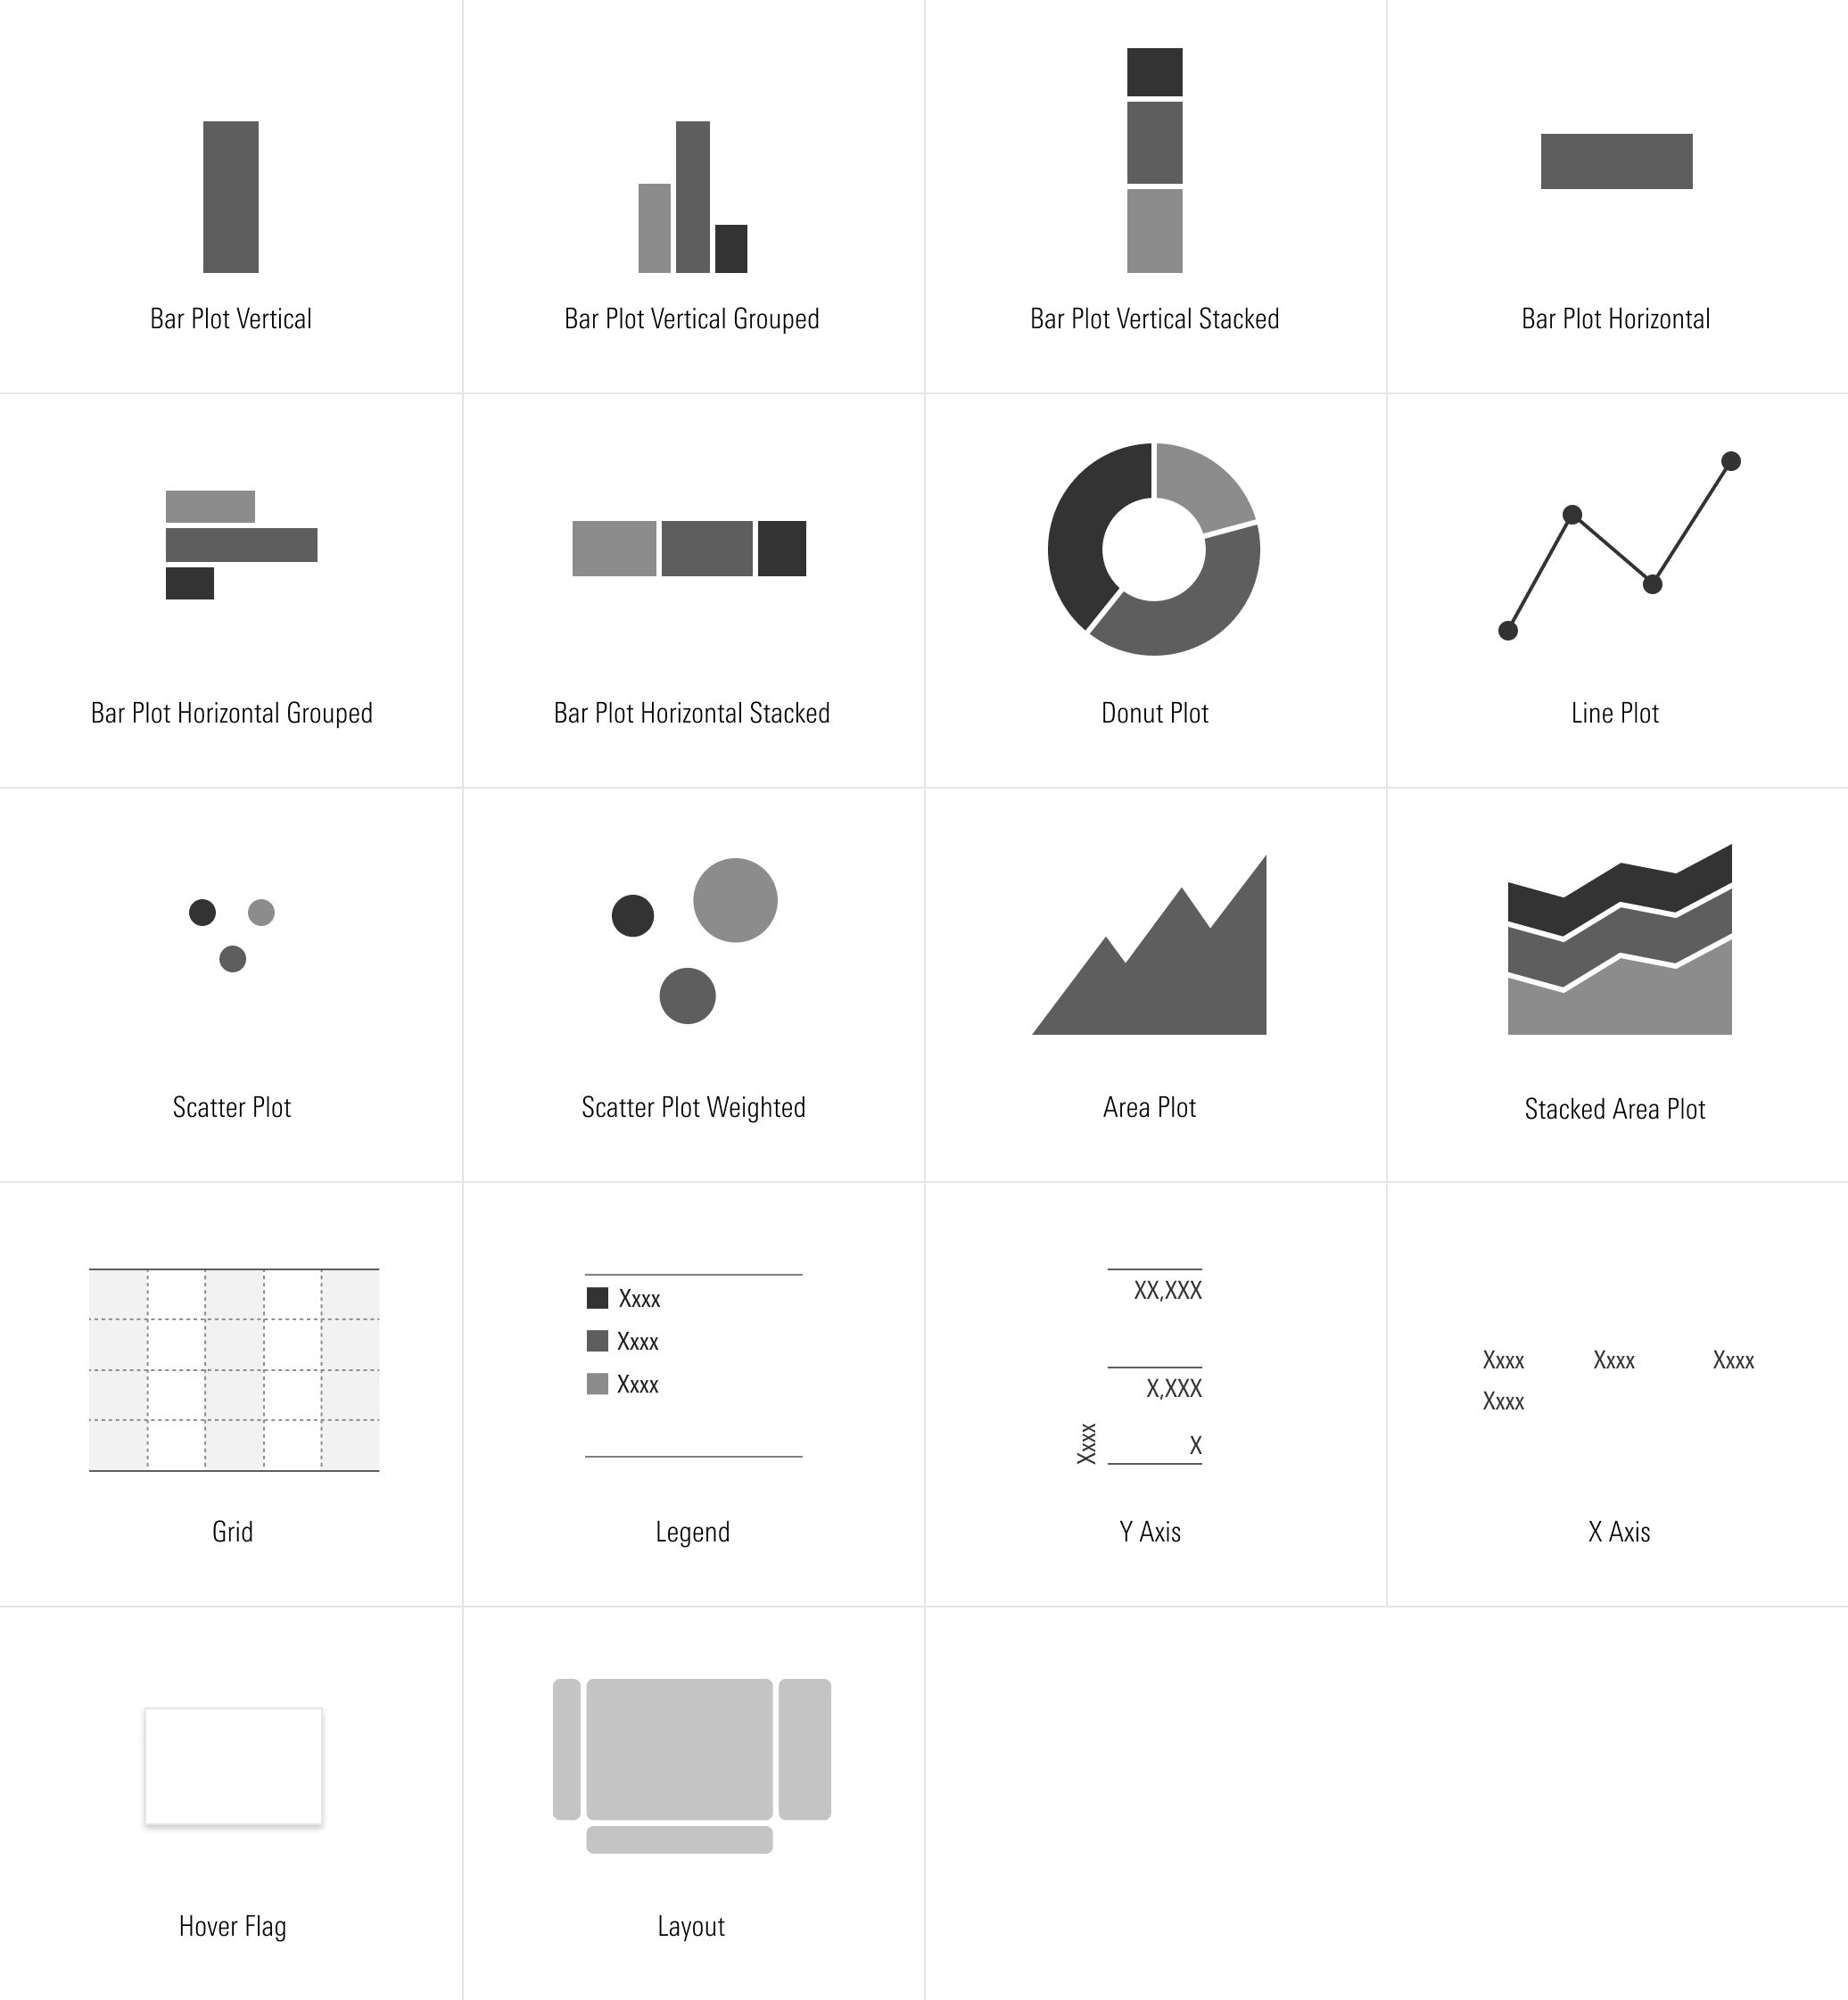Click the Legend component entry

[x=691, y=1362]
